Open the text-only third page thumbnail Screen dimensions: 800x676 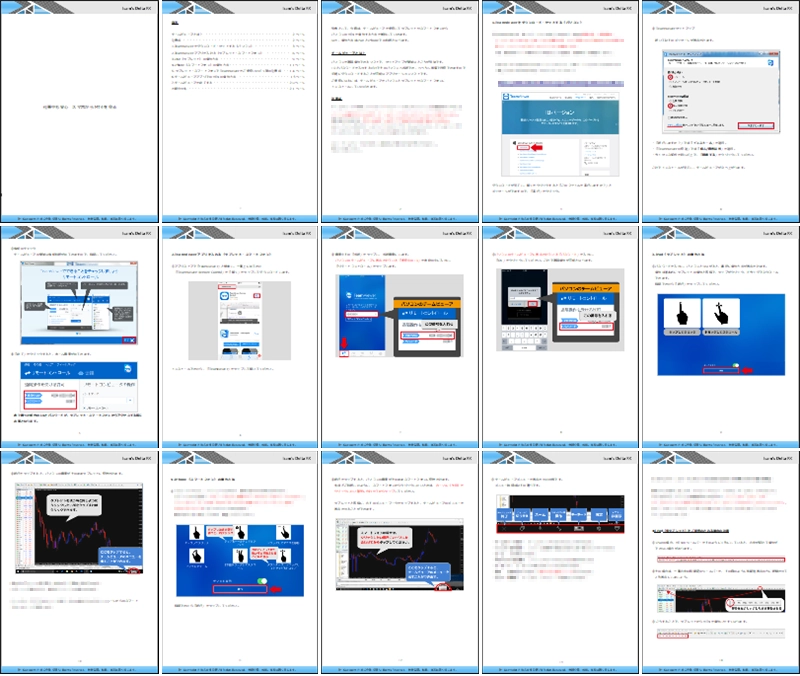click(399, 112)
